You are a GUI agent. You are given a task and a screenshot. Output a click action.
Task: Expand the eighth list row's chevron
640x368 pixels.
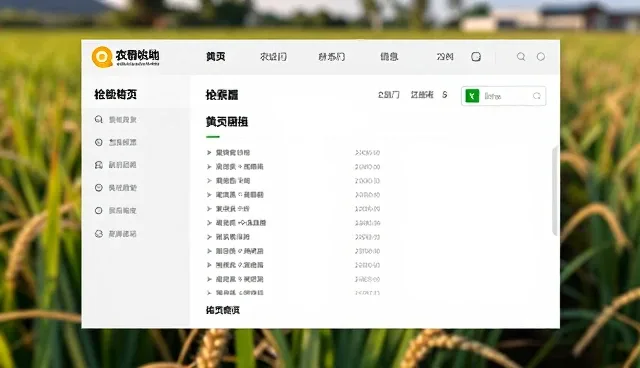(209, 251)
